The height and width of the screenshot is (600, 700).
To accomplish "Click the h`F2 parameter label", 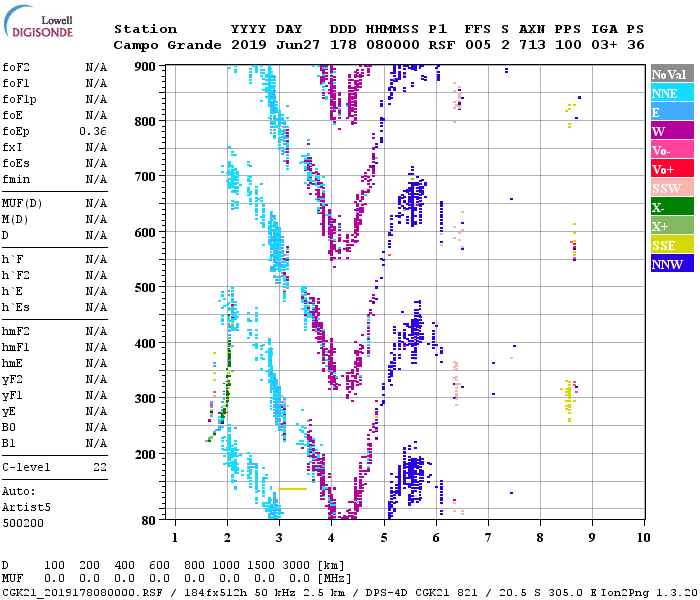I will coord(16,275).
